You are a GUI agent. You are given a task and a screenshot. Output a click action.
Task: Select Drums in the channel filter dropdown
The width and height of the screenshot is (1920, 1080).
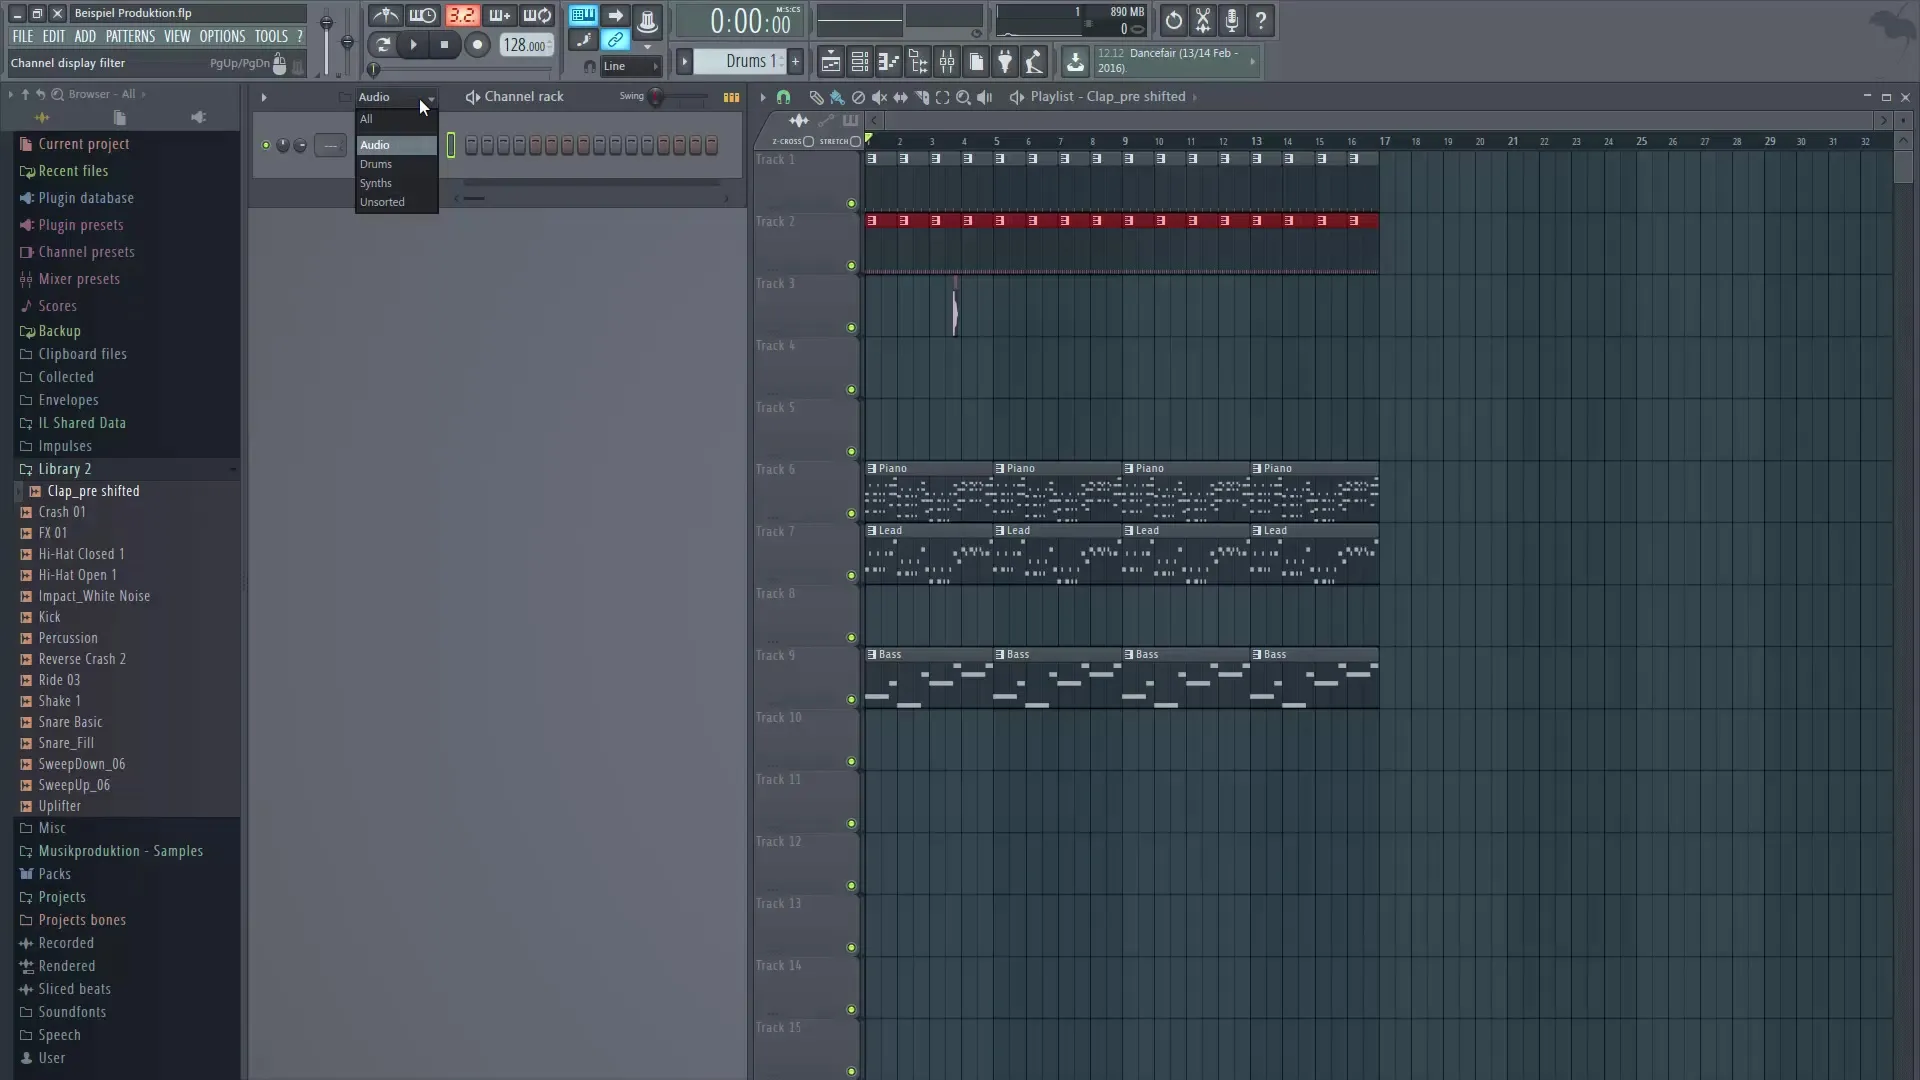coord(378,163)
